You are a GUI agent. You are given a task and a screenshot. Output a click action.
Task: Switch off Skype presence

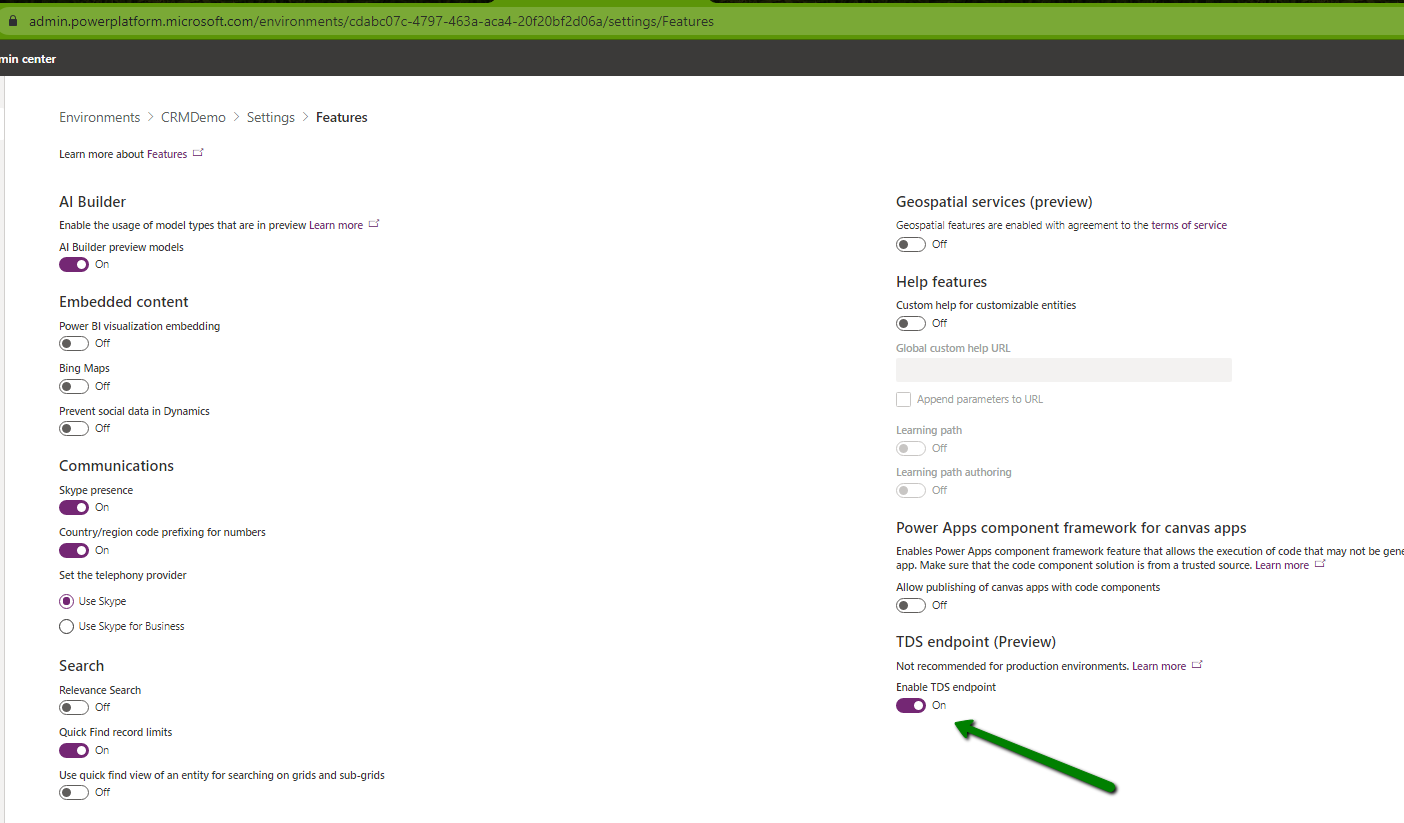pos(74,508)
